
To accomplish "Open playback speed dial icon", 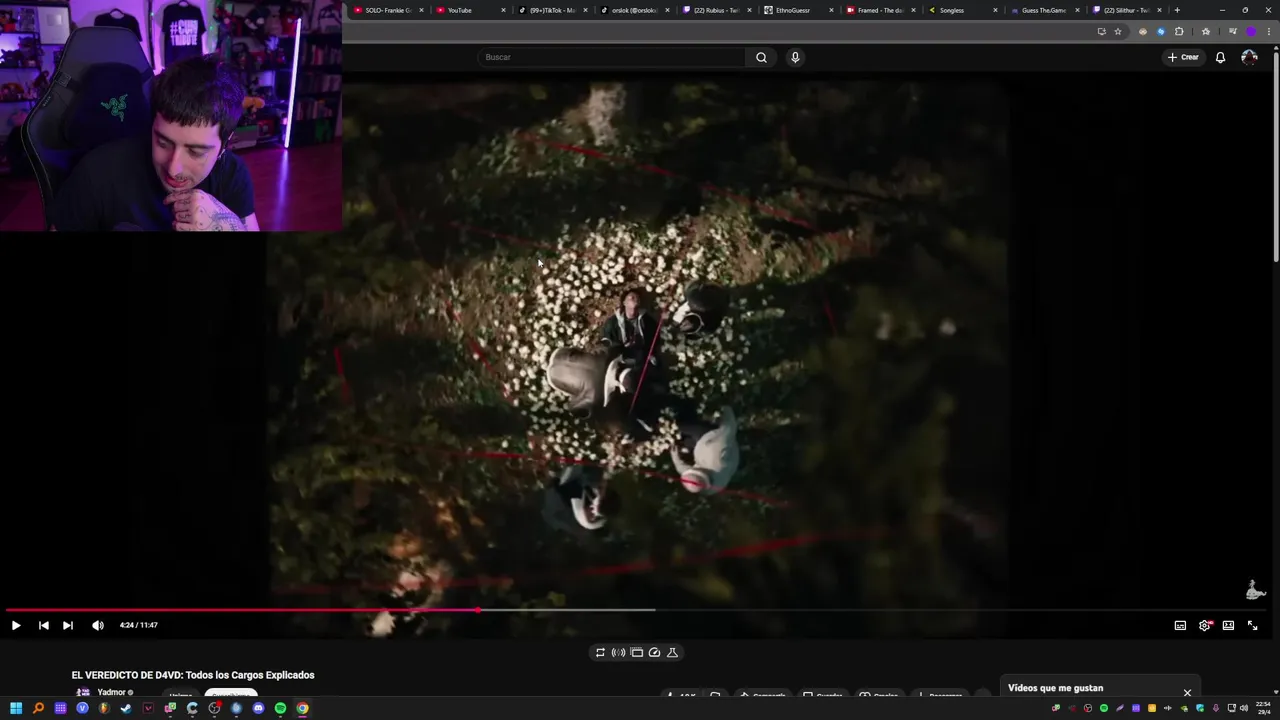I will 654,652.
